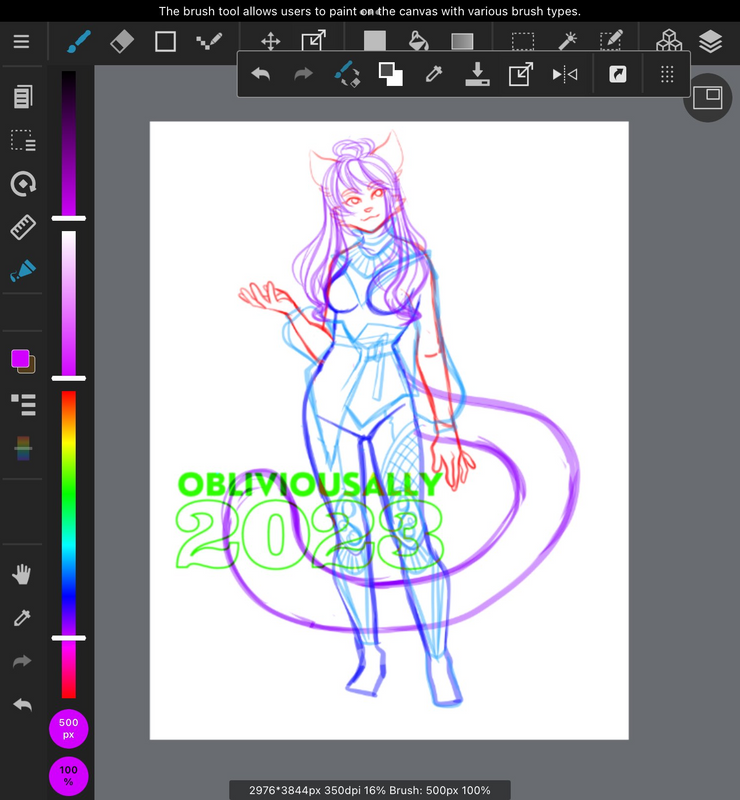This screenshot has width=740, height=800.
Task: Select the Selection Pen tool
Action: click(x=611, y=41)
